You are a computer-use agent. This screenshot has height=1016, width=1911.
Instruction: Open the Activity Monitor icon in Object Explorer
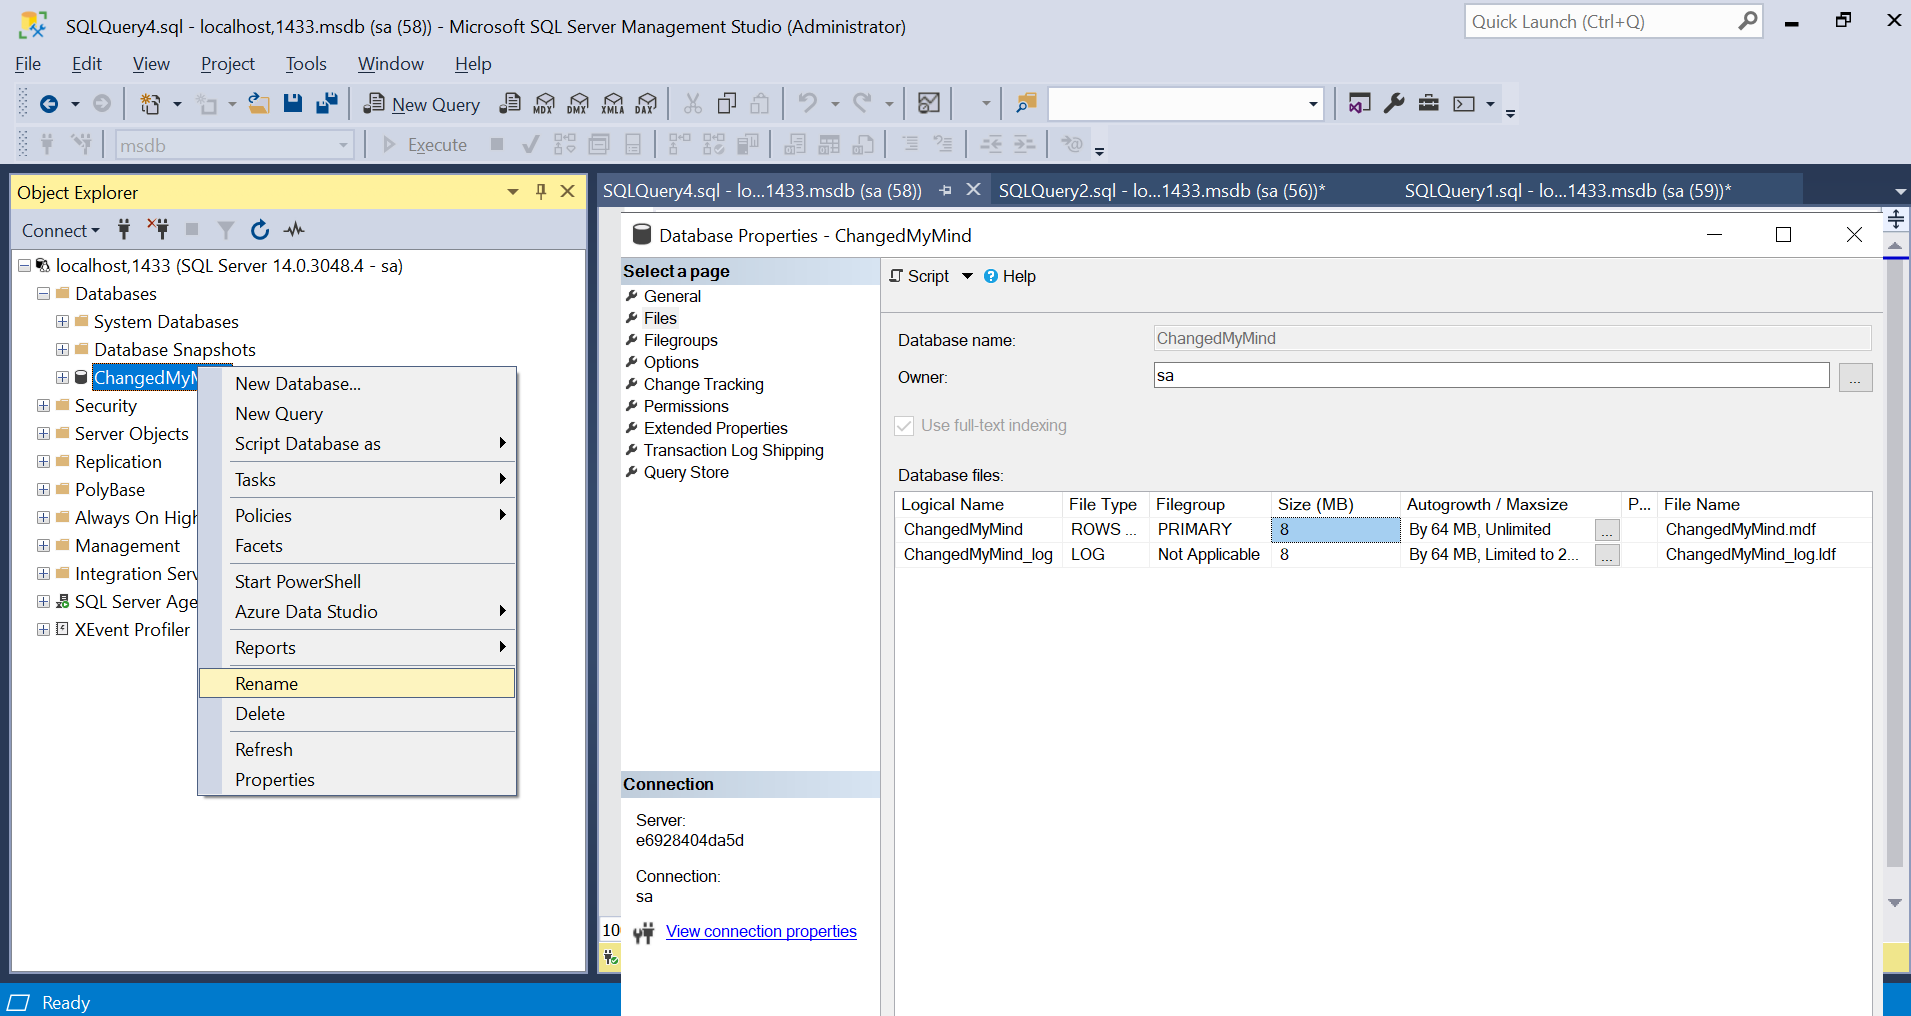[x=294, y=230]
